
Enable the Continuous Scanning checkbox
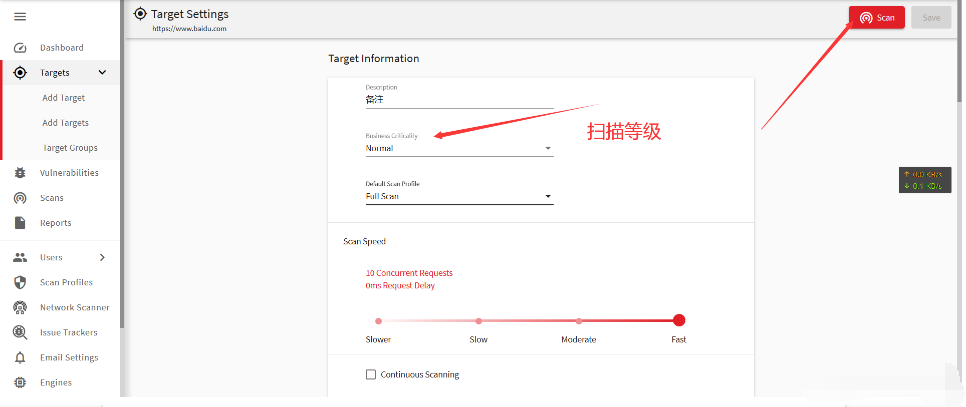[371, 374]
